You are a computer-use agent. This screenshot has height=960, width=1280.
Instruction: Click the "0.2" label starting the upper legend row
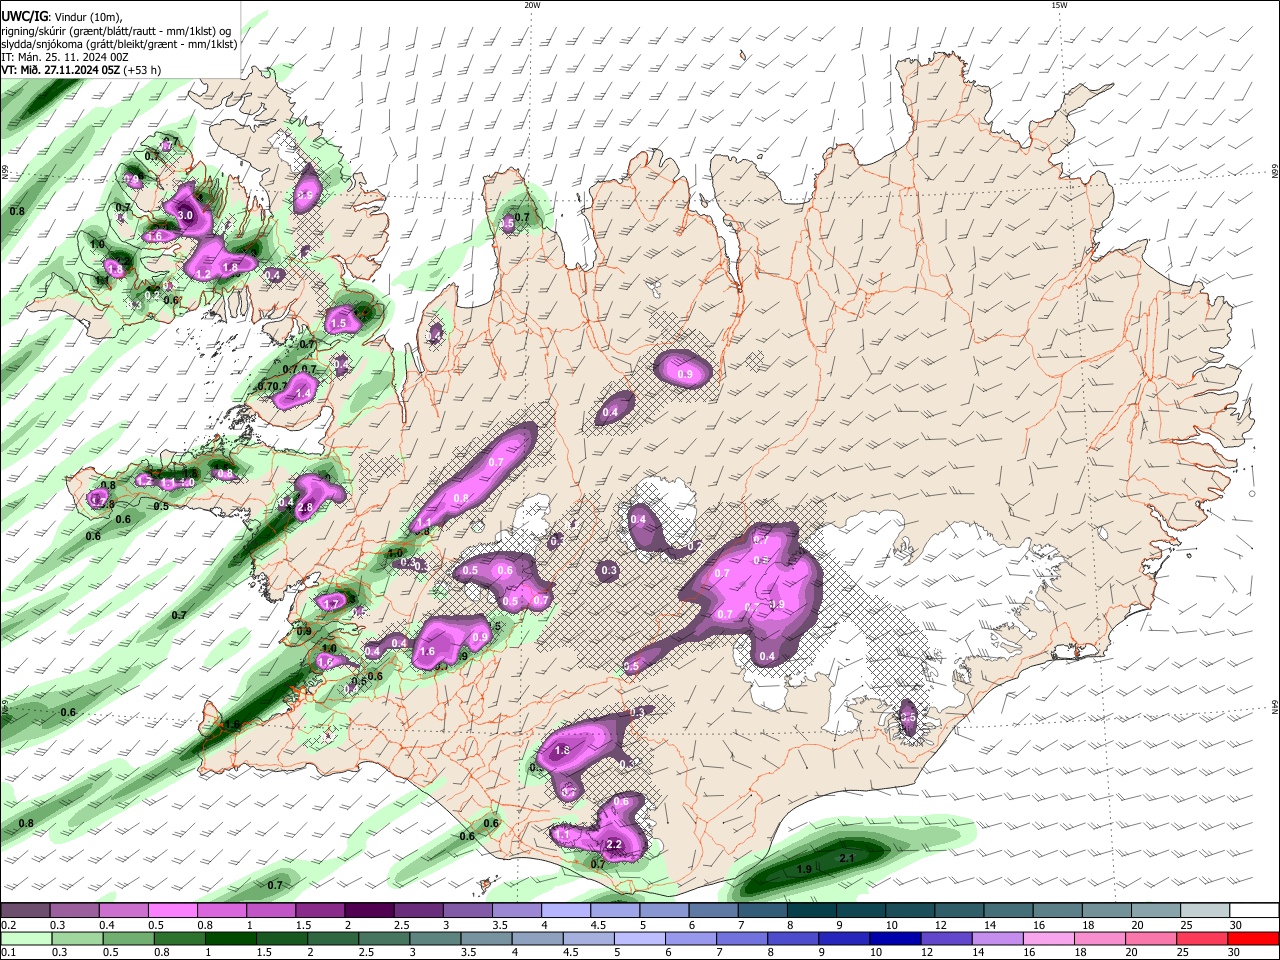(8, 926)
